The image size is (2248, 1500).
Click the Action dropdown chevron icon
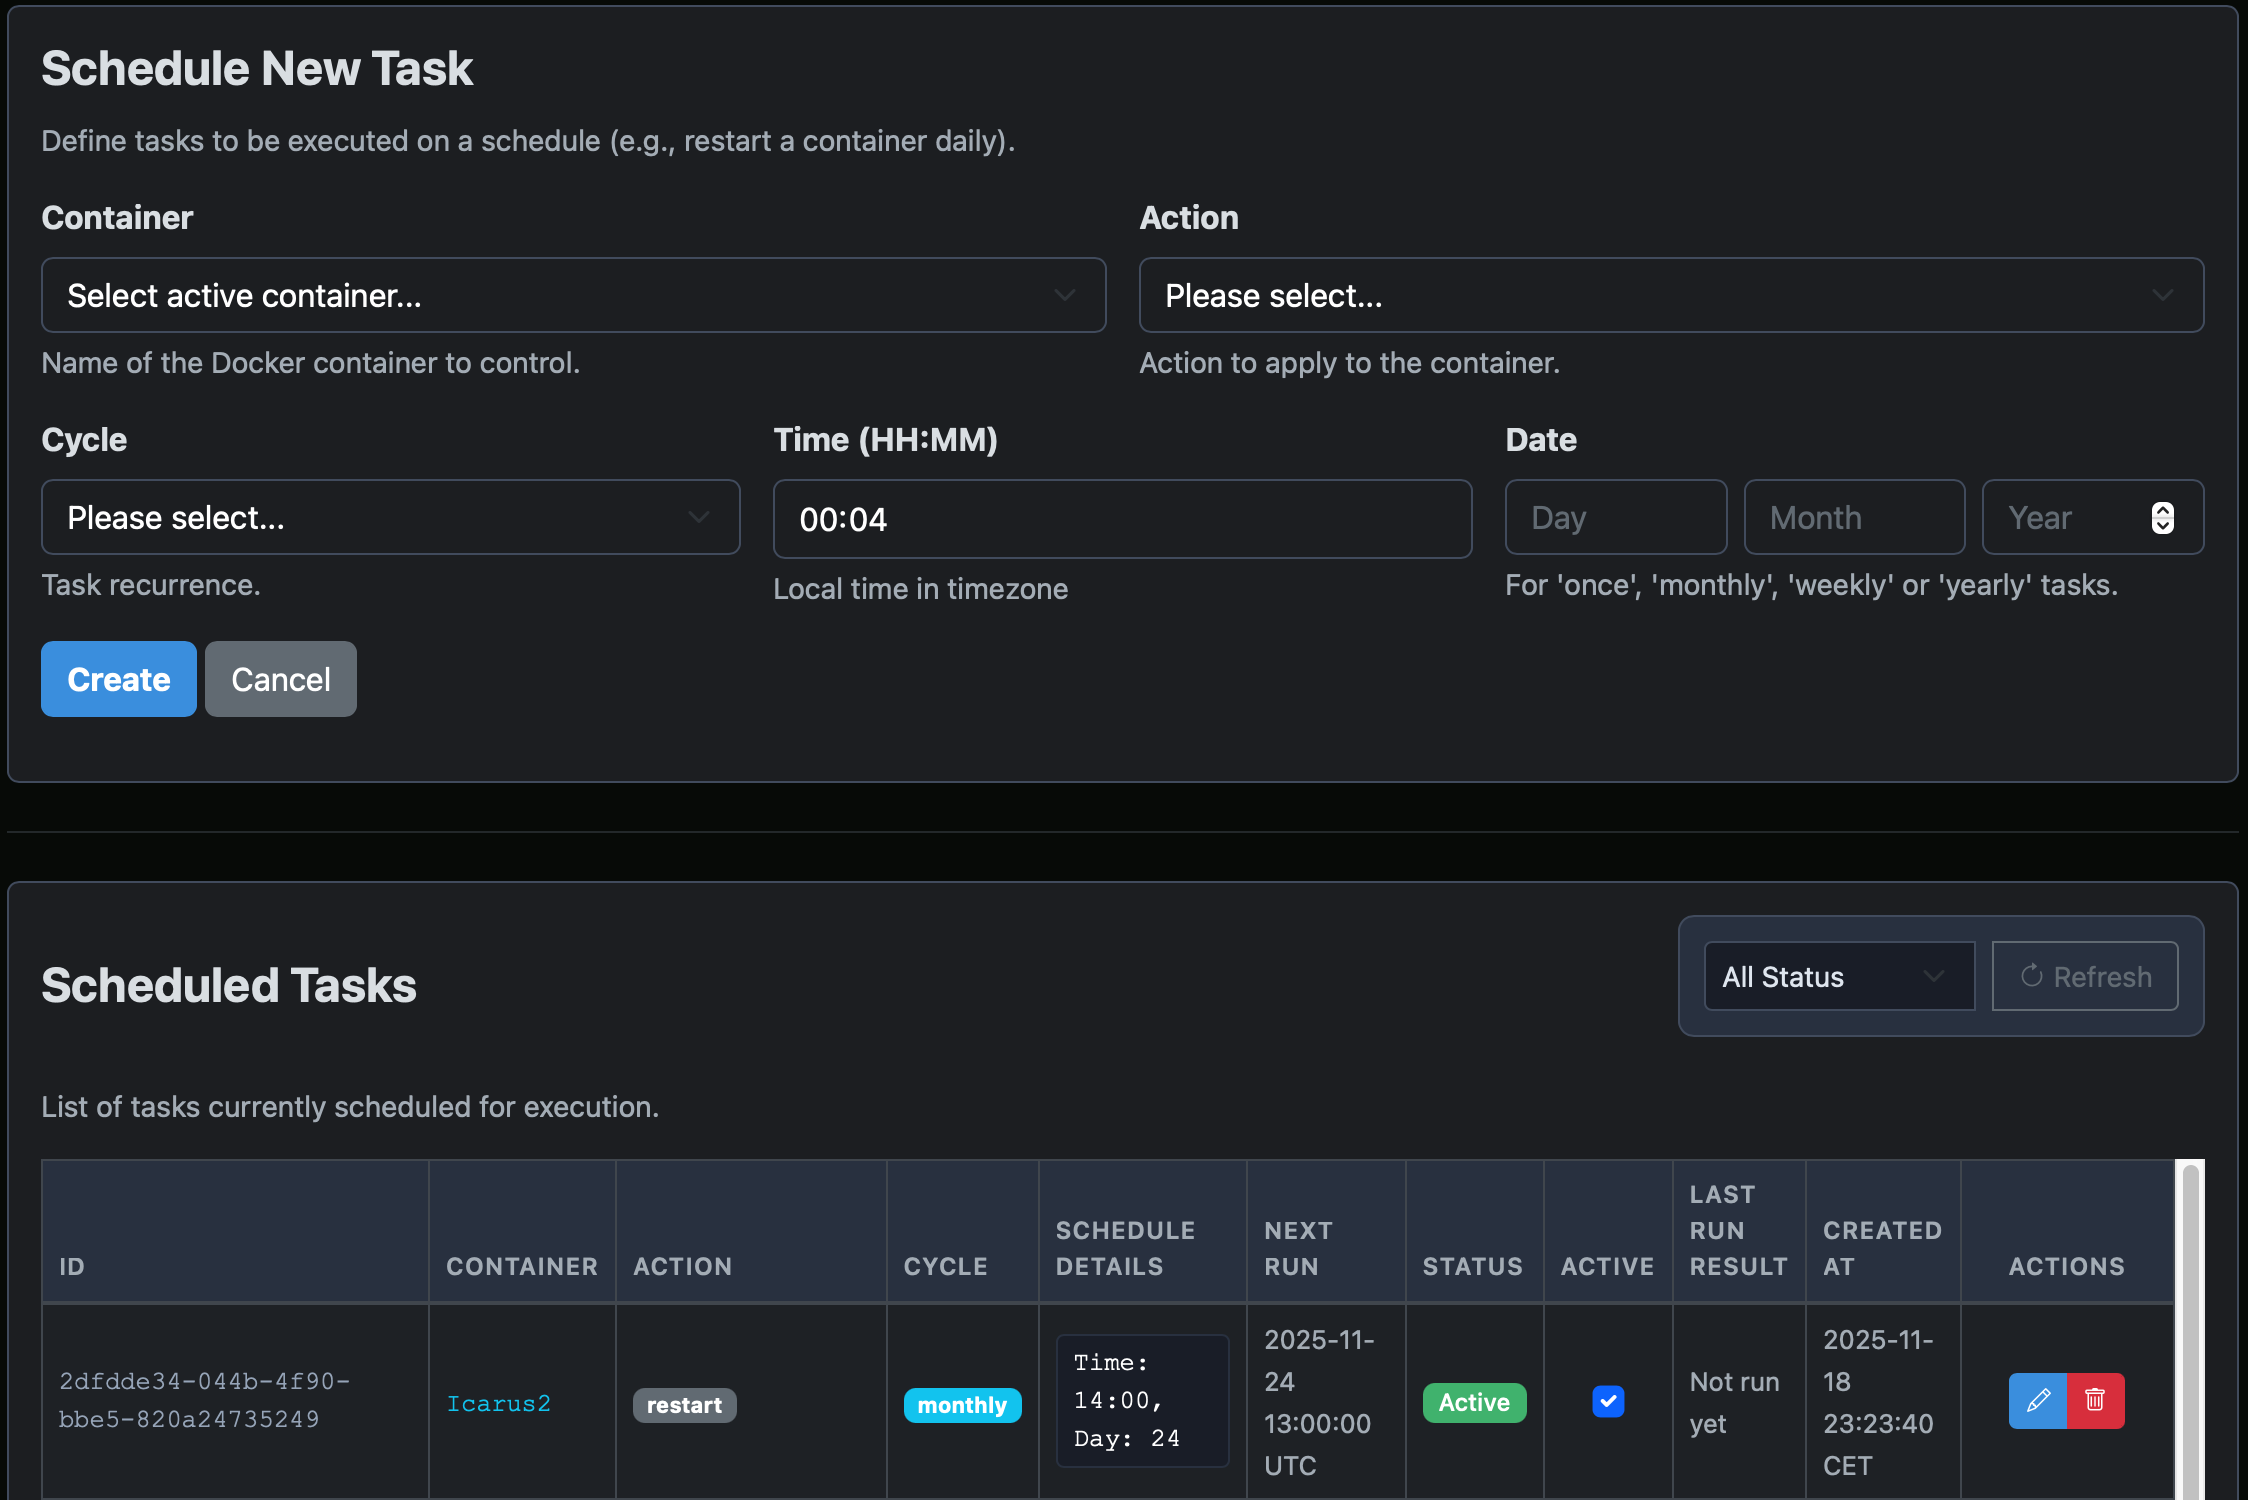coord(2162,295)
